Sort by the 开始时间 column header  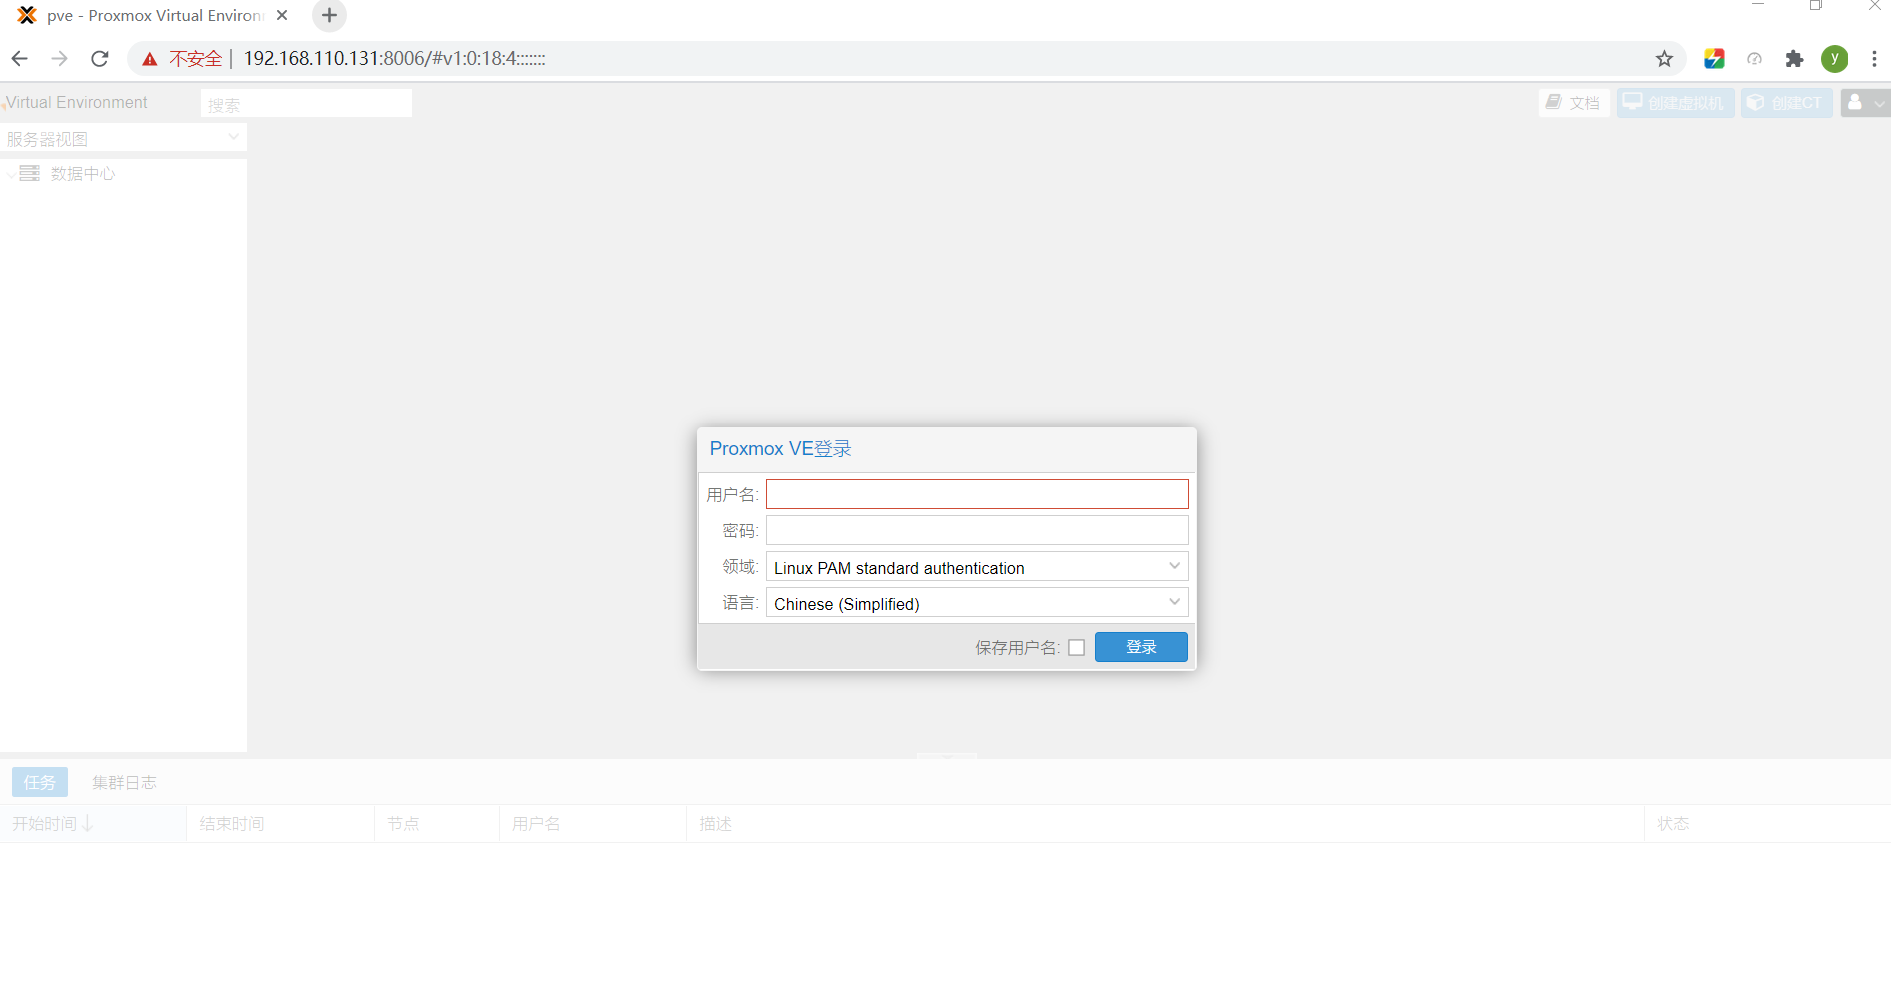(93, 824)
